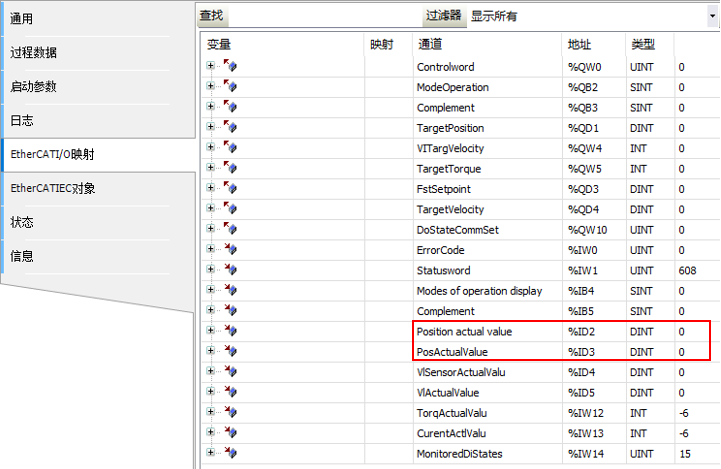Click the output variable icon in TargetVelocity row
Image resolution: width=721 pixels, height=469 pixels.
pos(230,208)
